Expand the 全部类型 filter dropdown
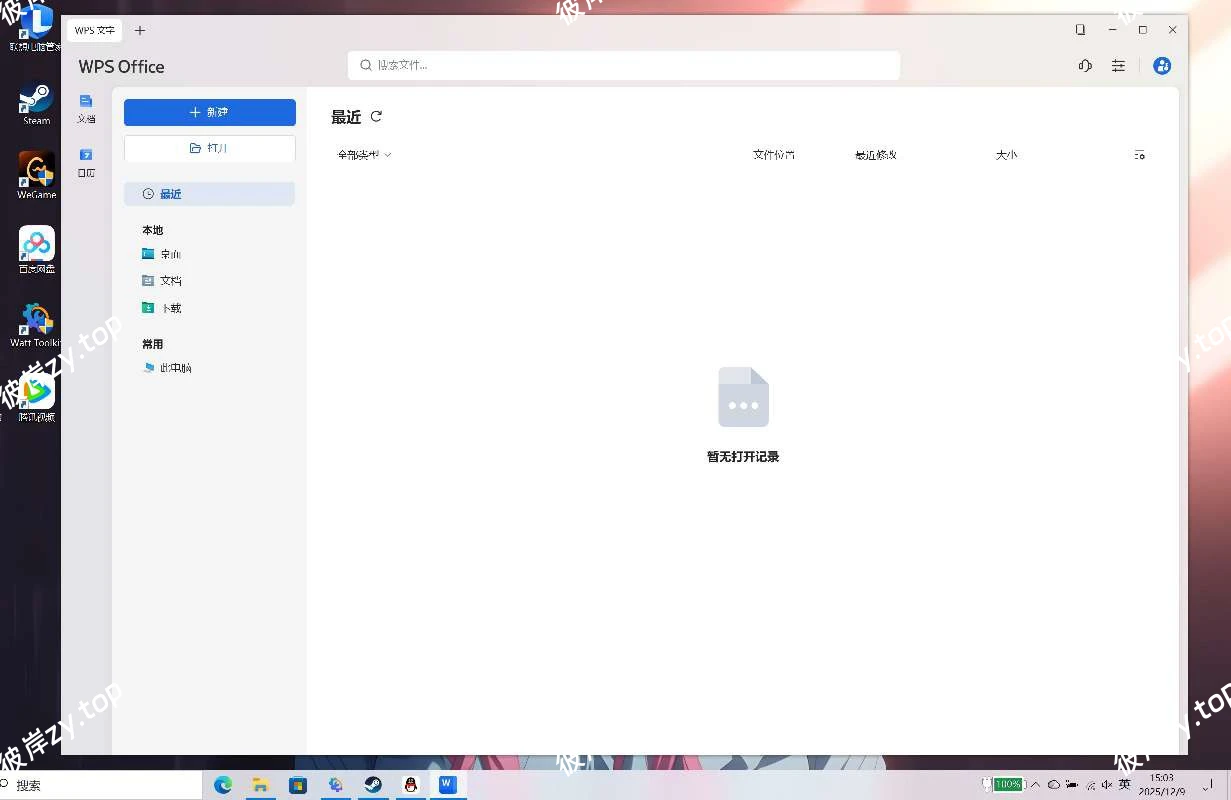The height and width of the screenshot is (800, 1231). (x=364, y=155)
